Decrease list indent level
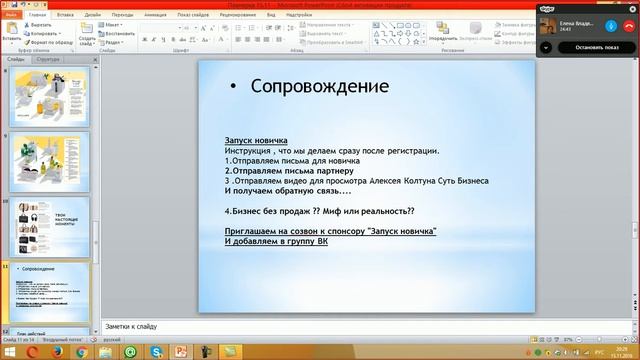The image size is (640, 360). [x=268, y=28]
